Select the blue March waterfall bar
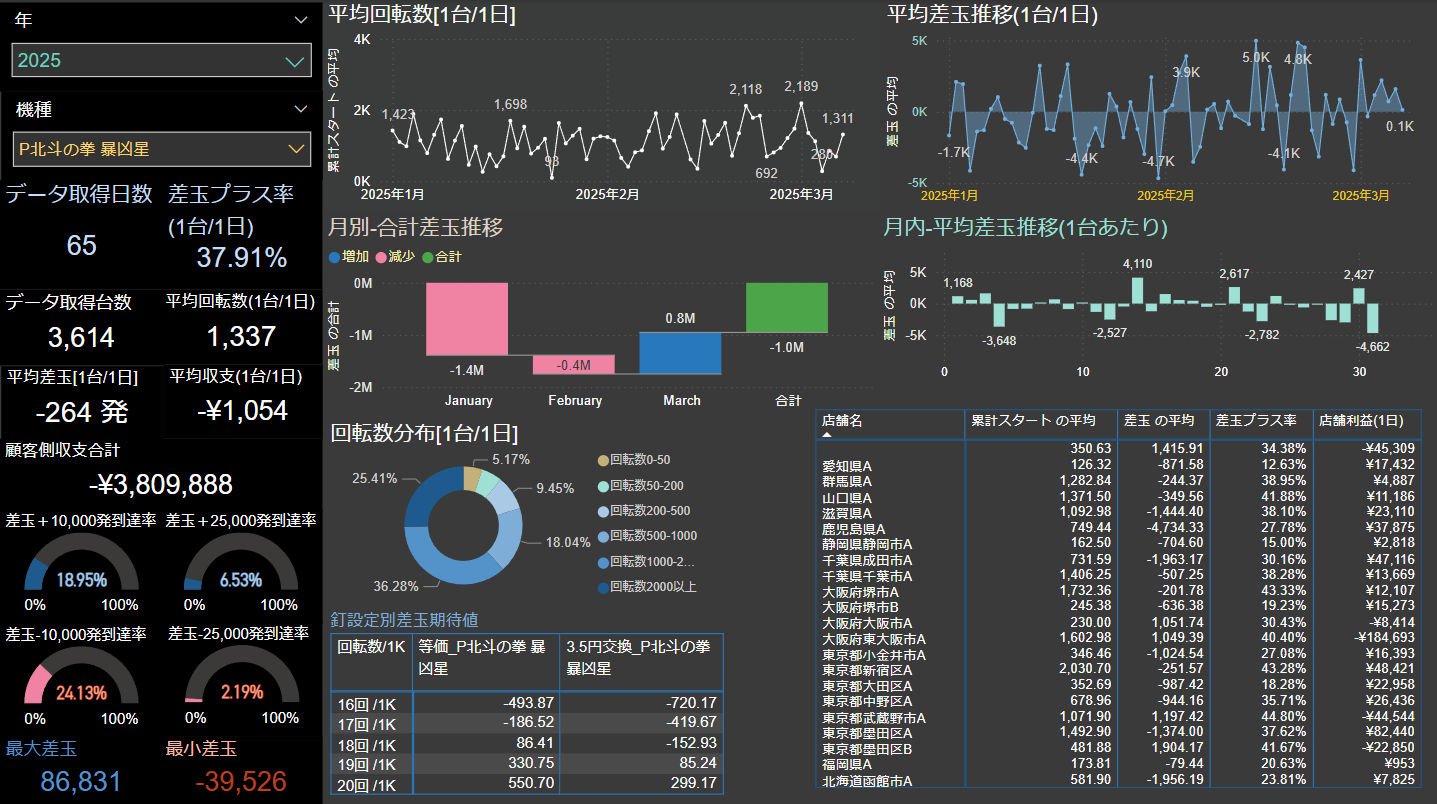1437x804 pixels. (680, 353)
